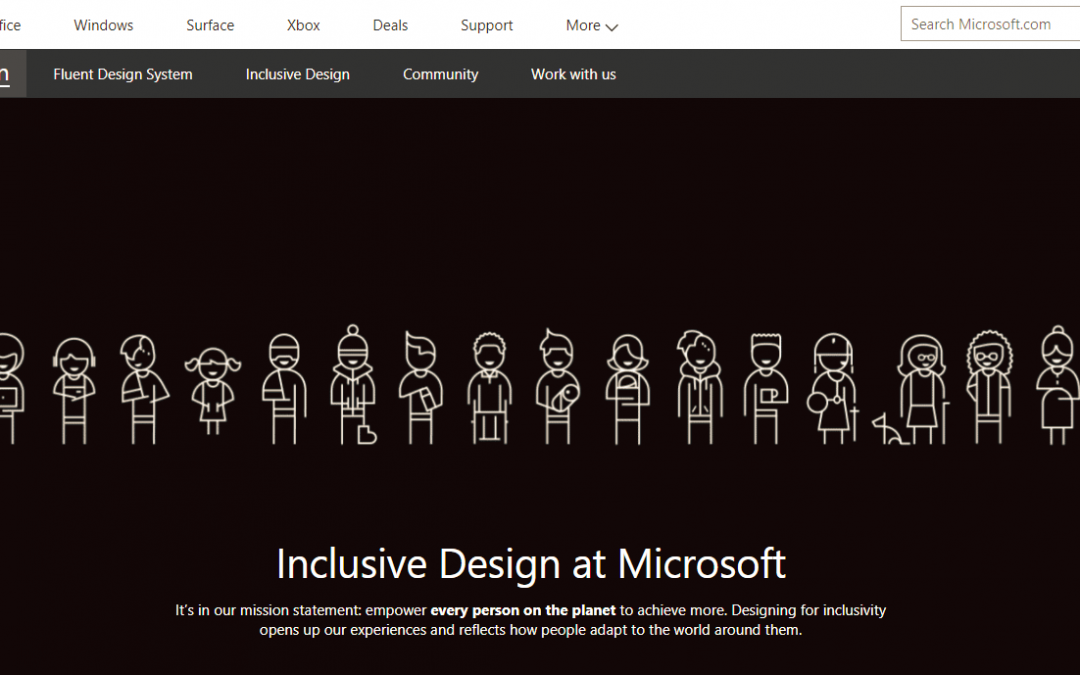
Task: Click the Search Microsoft.com field
Action: 990,24
